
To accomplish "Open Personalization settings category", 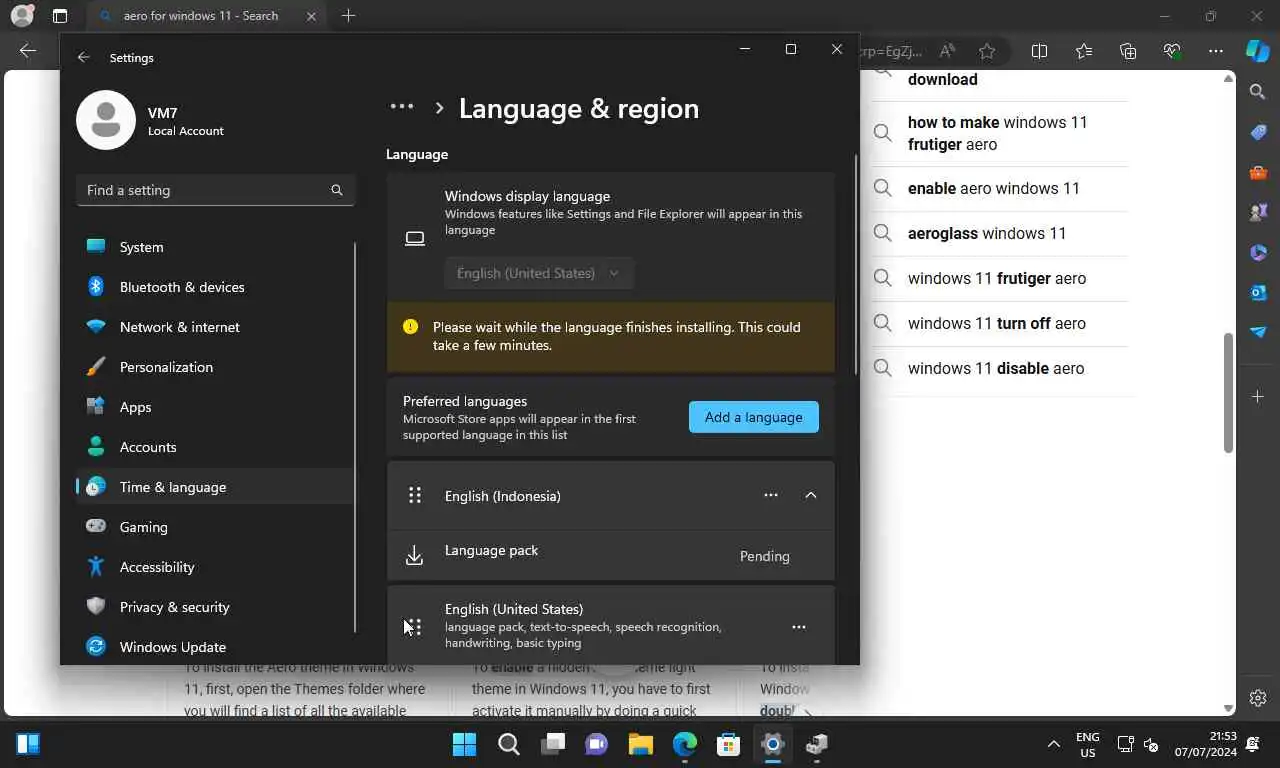I will pyautogui.click(x=215, y=367).
